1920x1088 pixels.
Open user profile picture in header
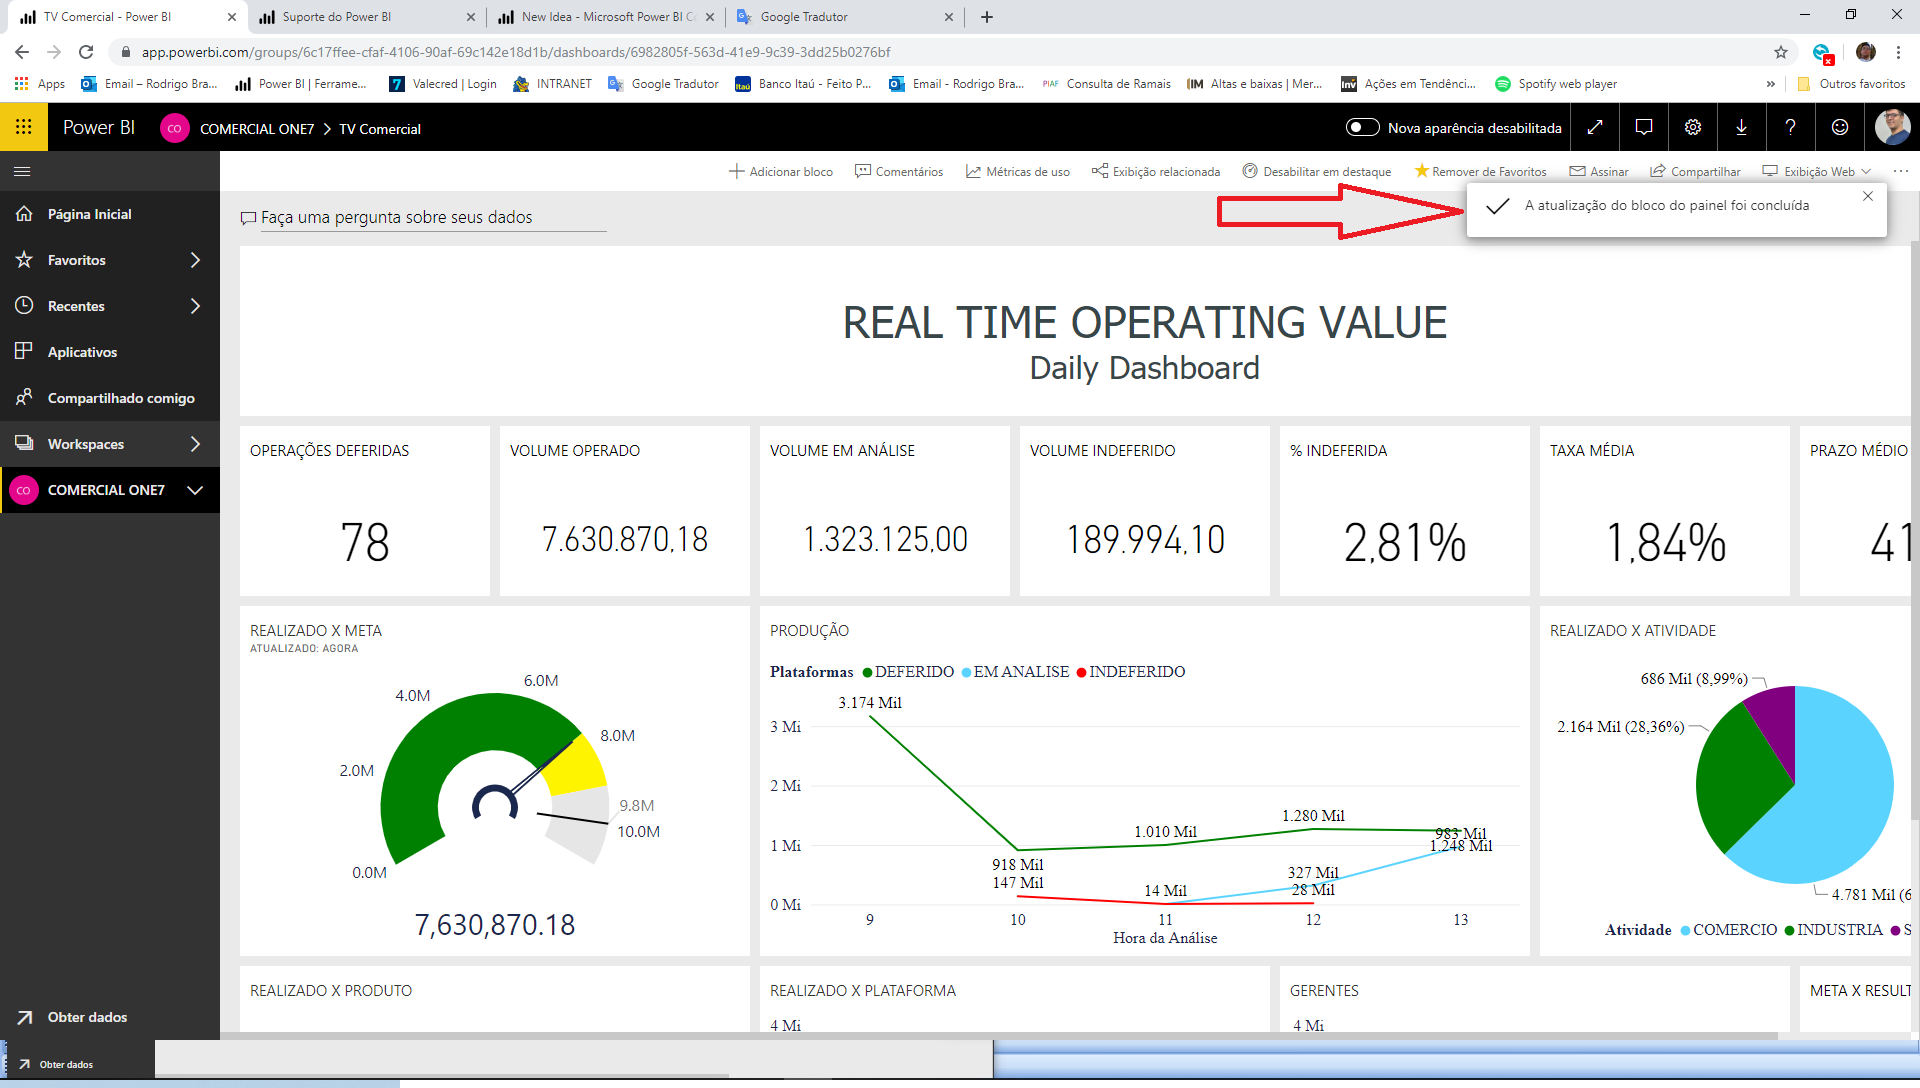tap(1892, 127)
